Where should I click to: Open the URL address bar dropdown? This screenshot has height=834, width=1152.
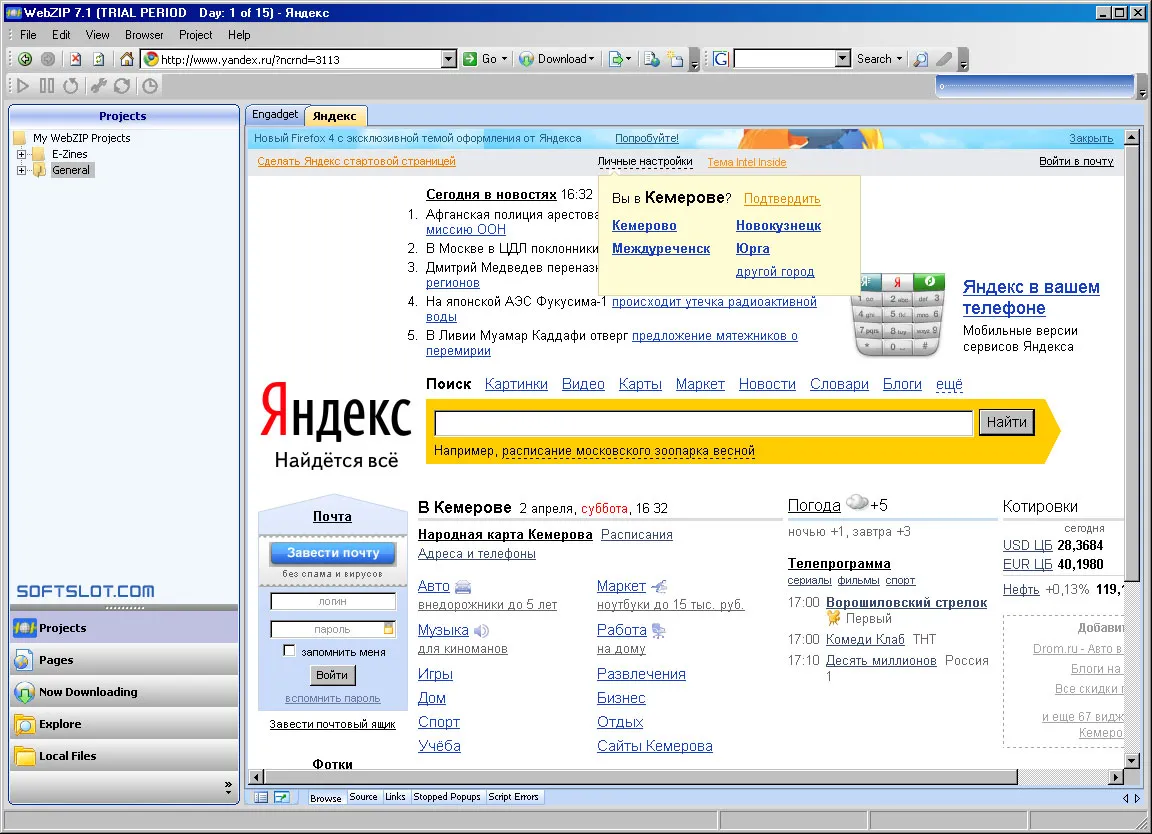point(449,60)
